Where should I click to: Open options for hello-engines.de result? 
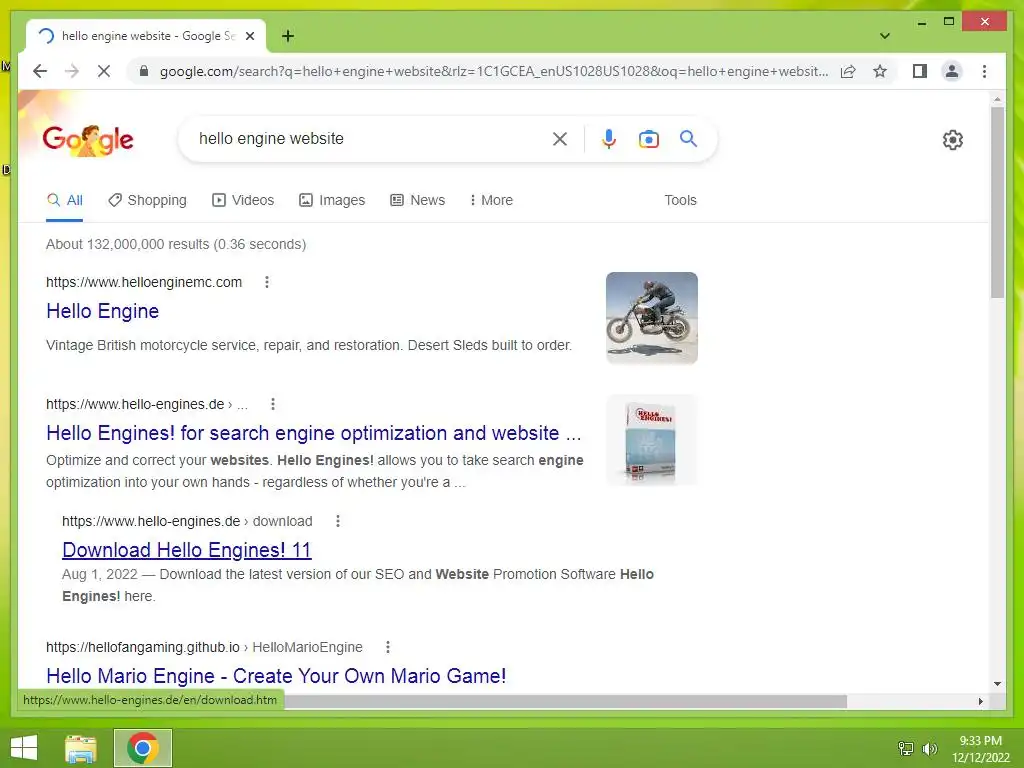tap(273, 404)
